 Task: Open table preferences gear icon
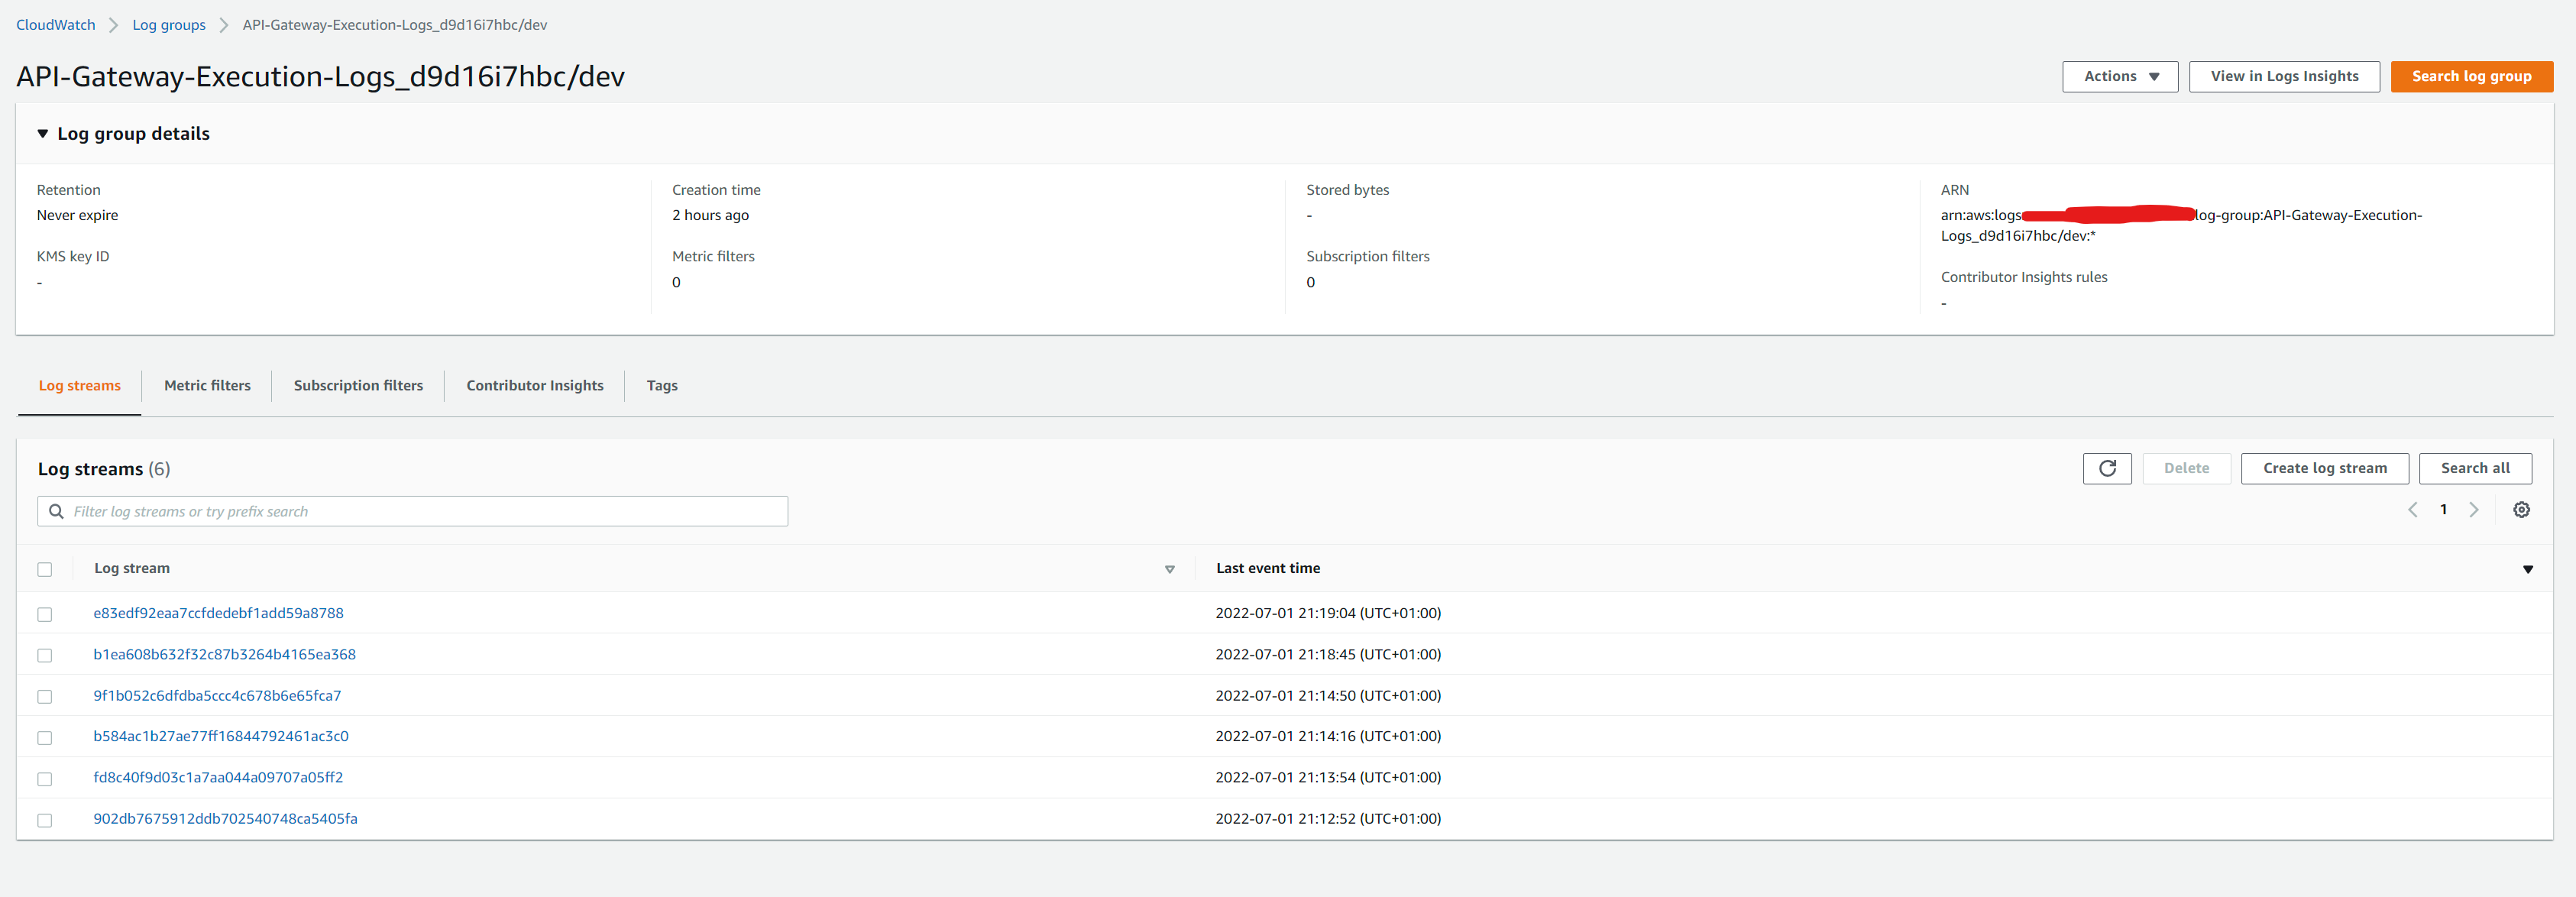[x=2521, y=510]
